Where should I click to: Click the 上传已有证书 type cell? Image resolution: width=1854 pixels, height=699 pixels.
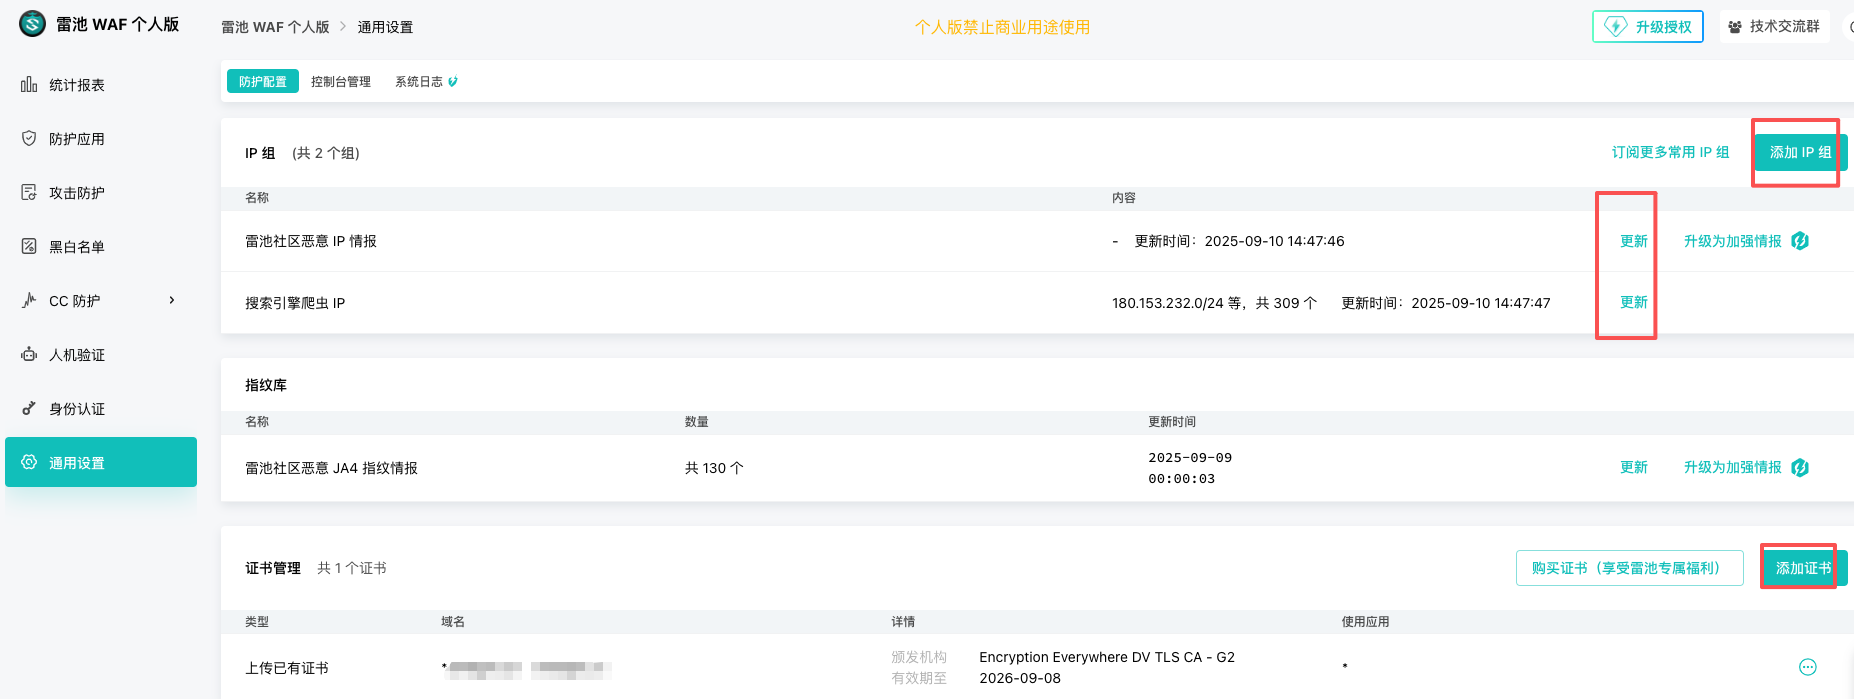tap(287, 668)
